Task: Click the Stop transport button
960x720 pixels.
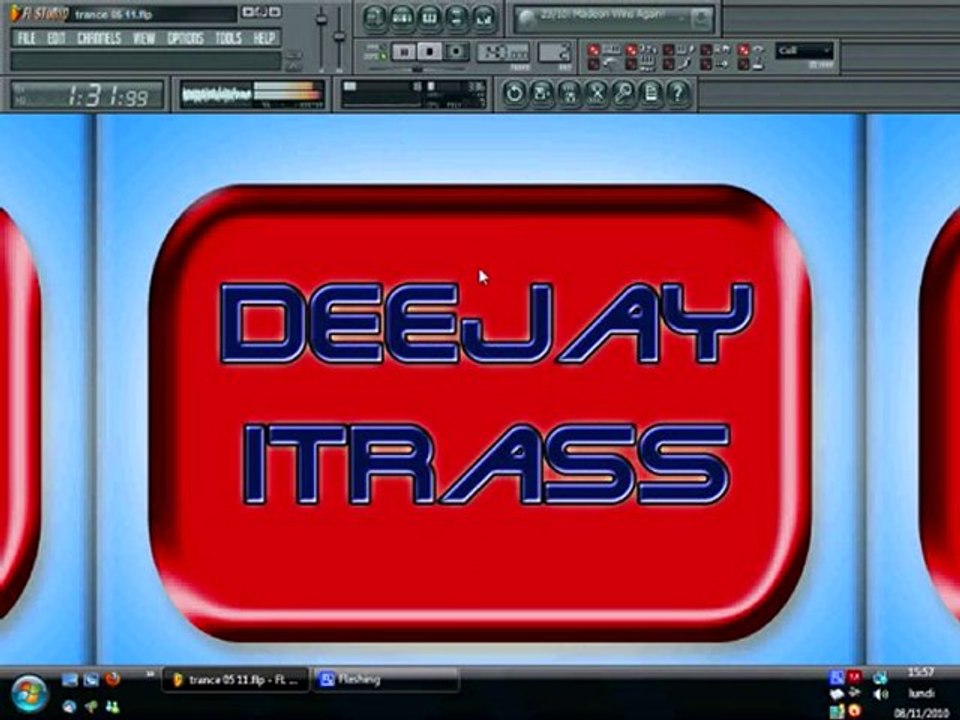Action: pos(430,52)
